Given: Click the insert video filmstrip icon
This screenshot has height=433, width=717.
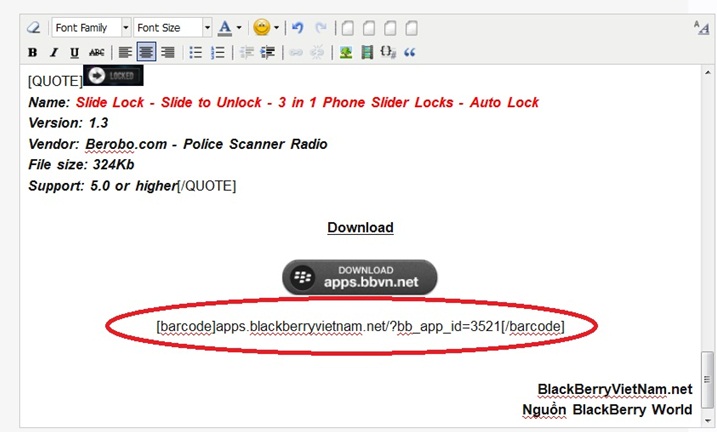Looking at the screenshot, I should (367, 52).
